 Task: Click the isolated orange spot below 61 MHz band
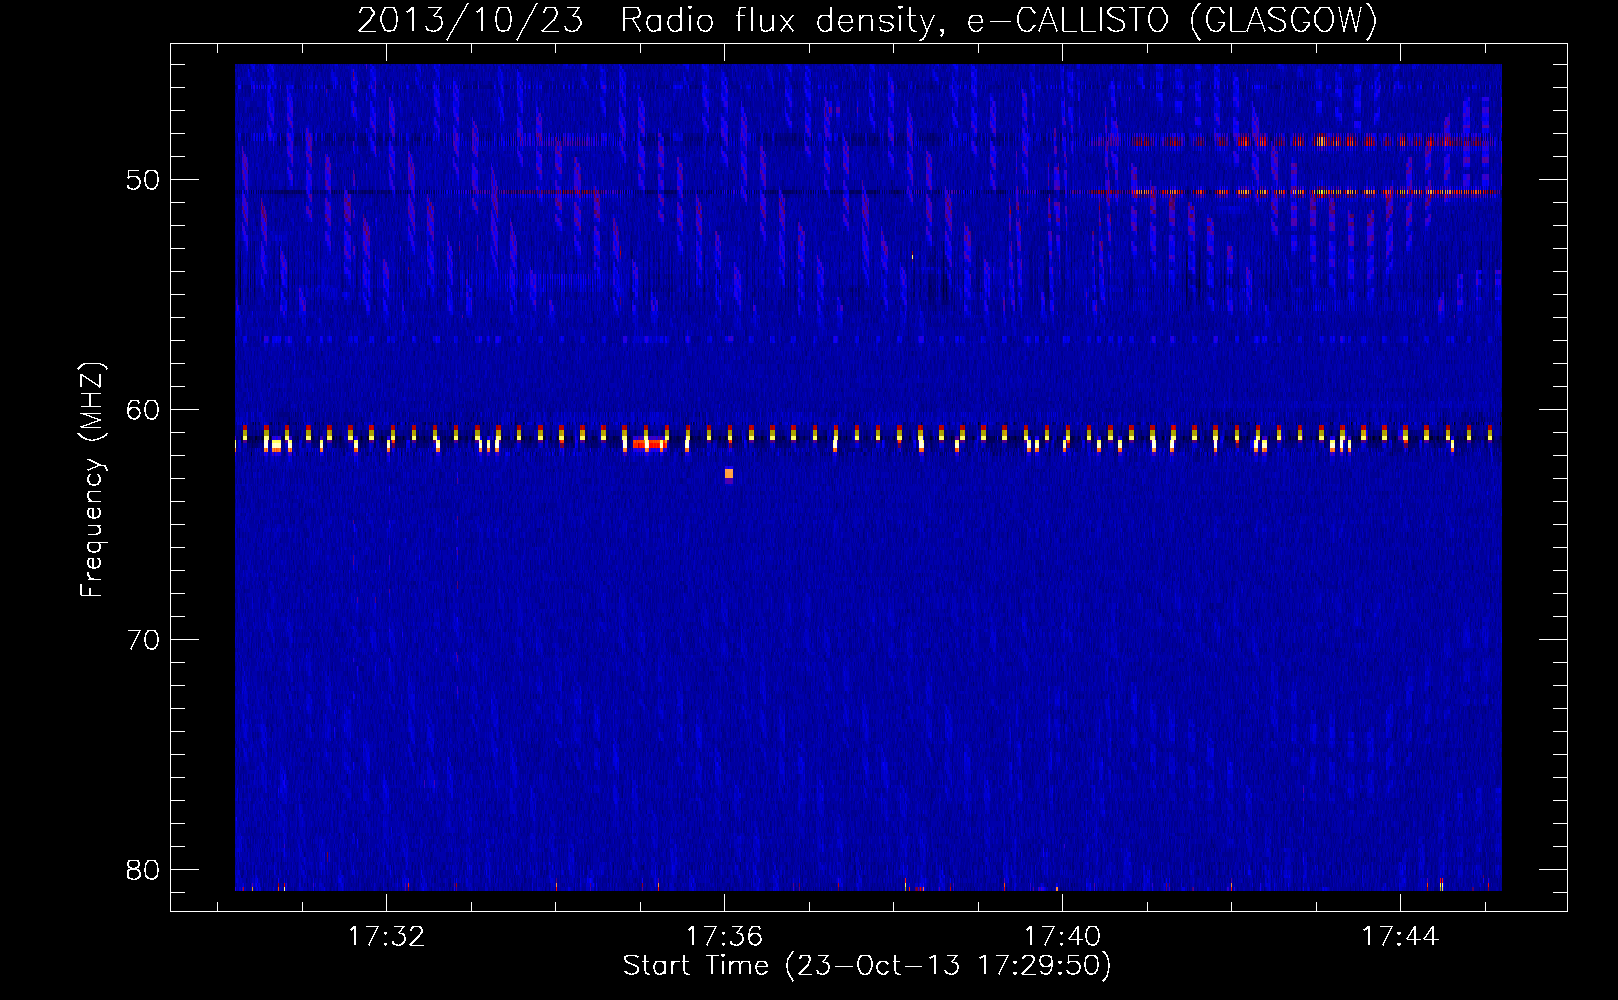click(x=729, y=474)
